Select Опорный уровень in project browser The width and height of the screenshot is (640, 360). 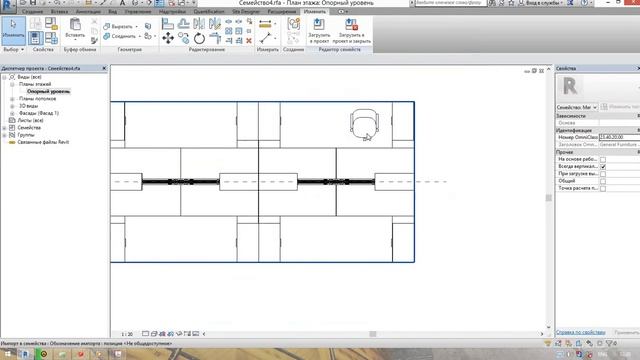(49, 91)
